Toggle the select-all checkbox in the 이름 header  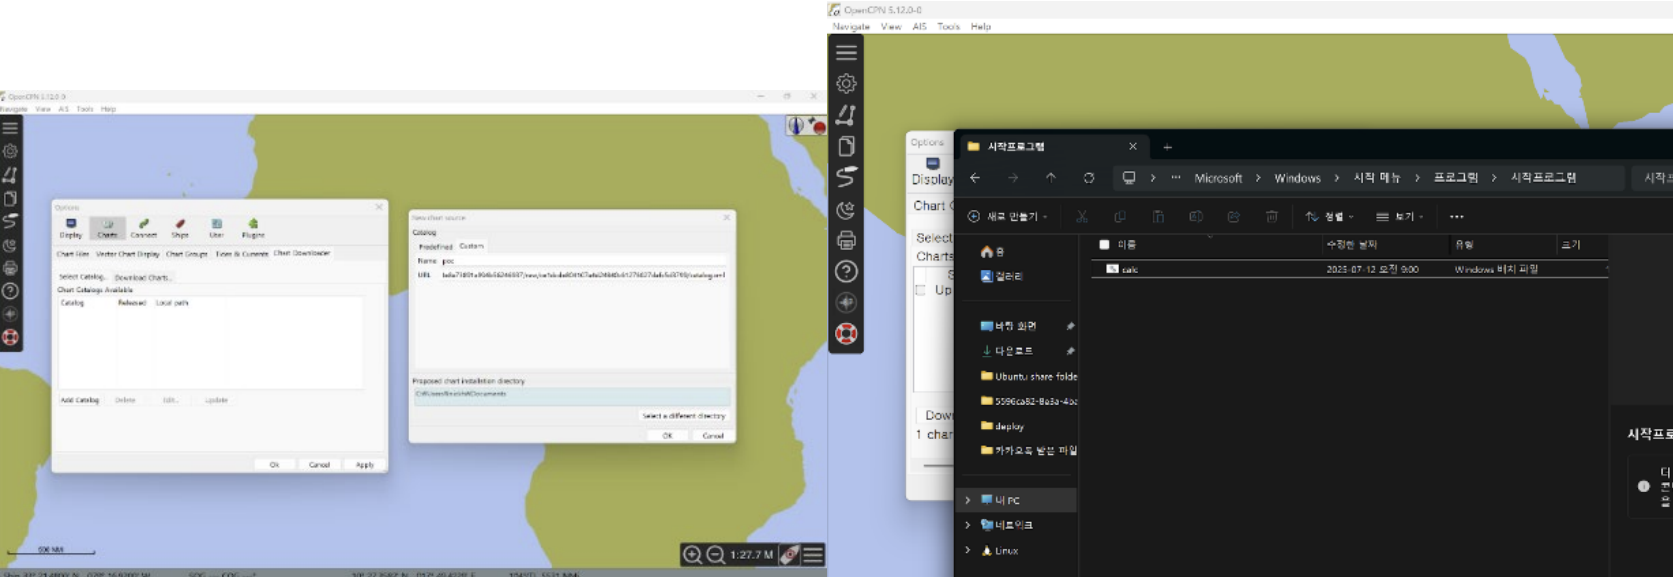pyautogui.click(x=1104, y=244)
